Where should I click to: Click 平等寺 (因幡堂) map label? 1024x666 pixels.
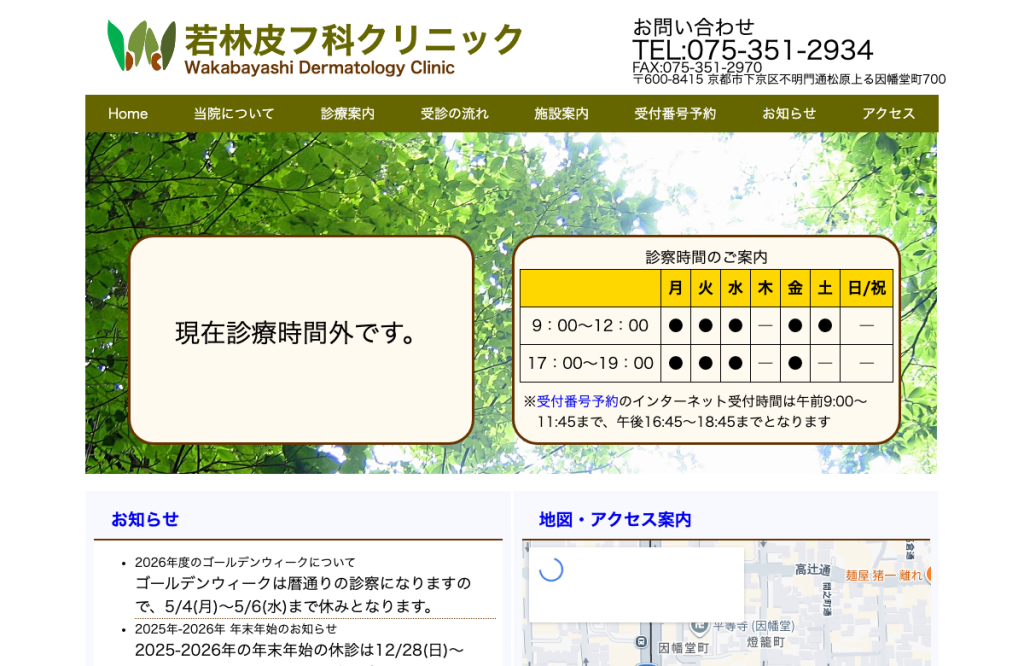pyautogui.click(x=753, y=626)
